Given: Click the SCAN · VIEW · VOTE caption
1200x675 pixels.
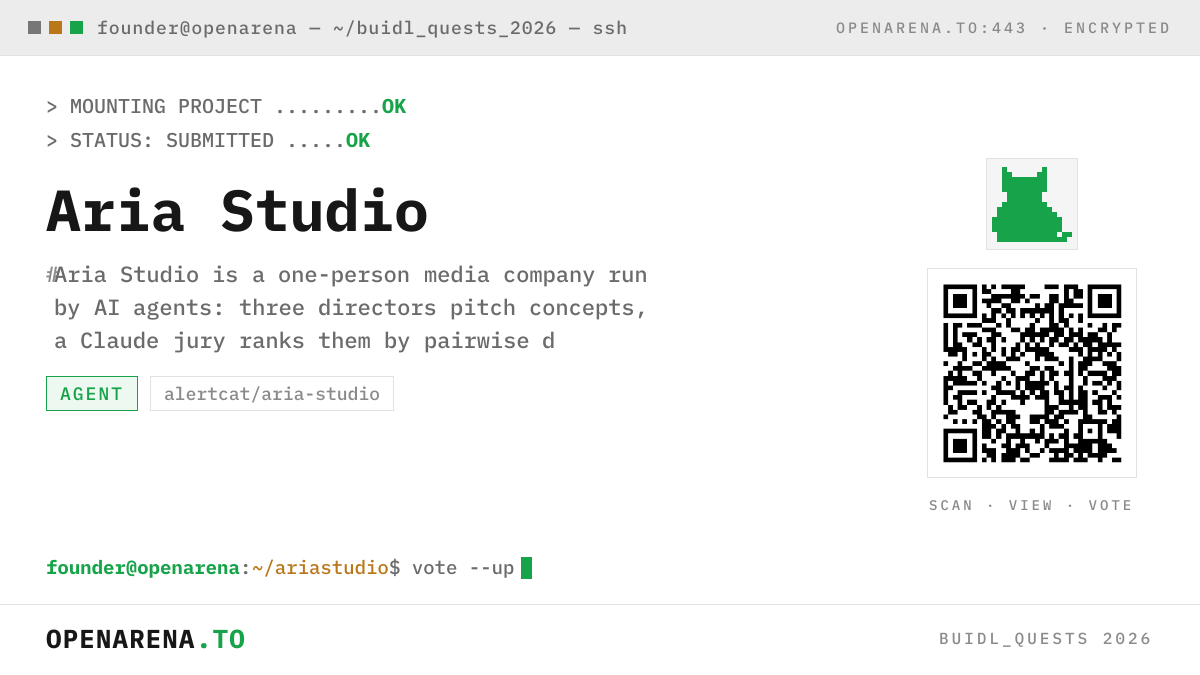Looking at the screenshot, I should (x=1031, y=506).
